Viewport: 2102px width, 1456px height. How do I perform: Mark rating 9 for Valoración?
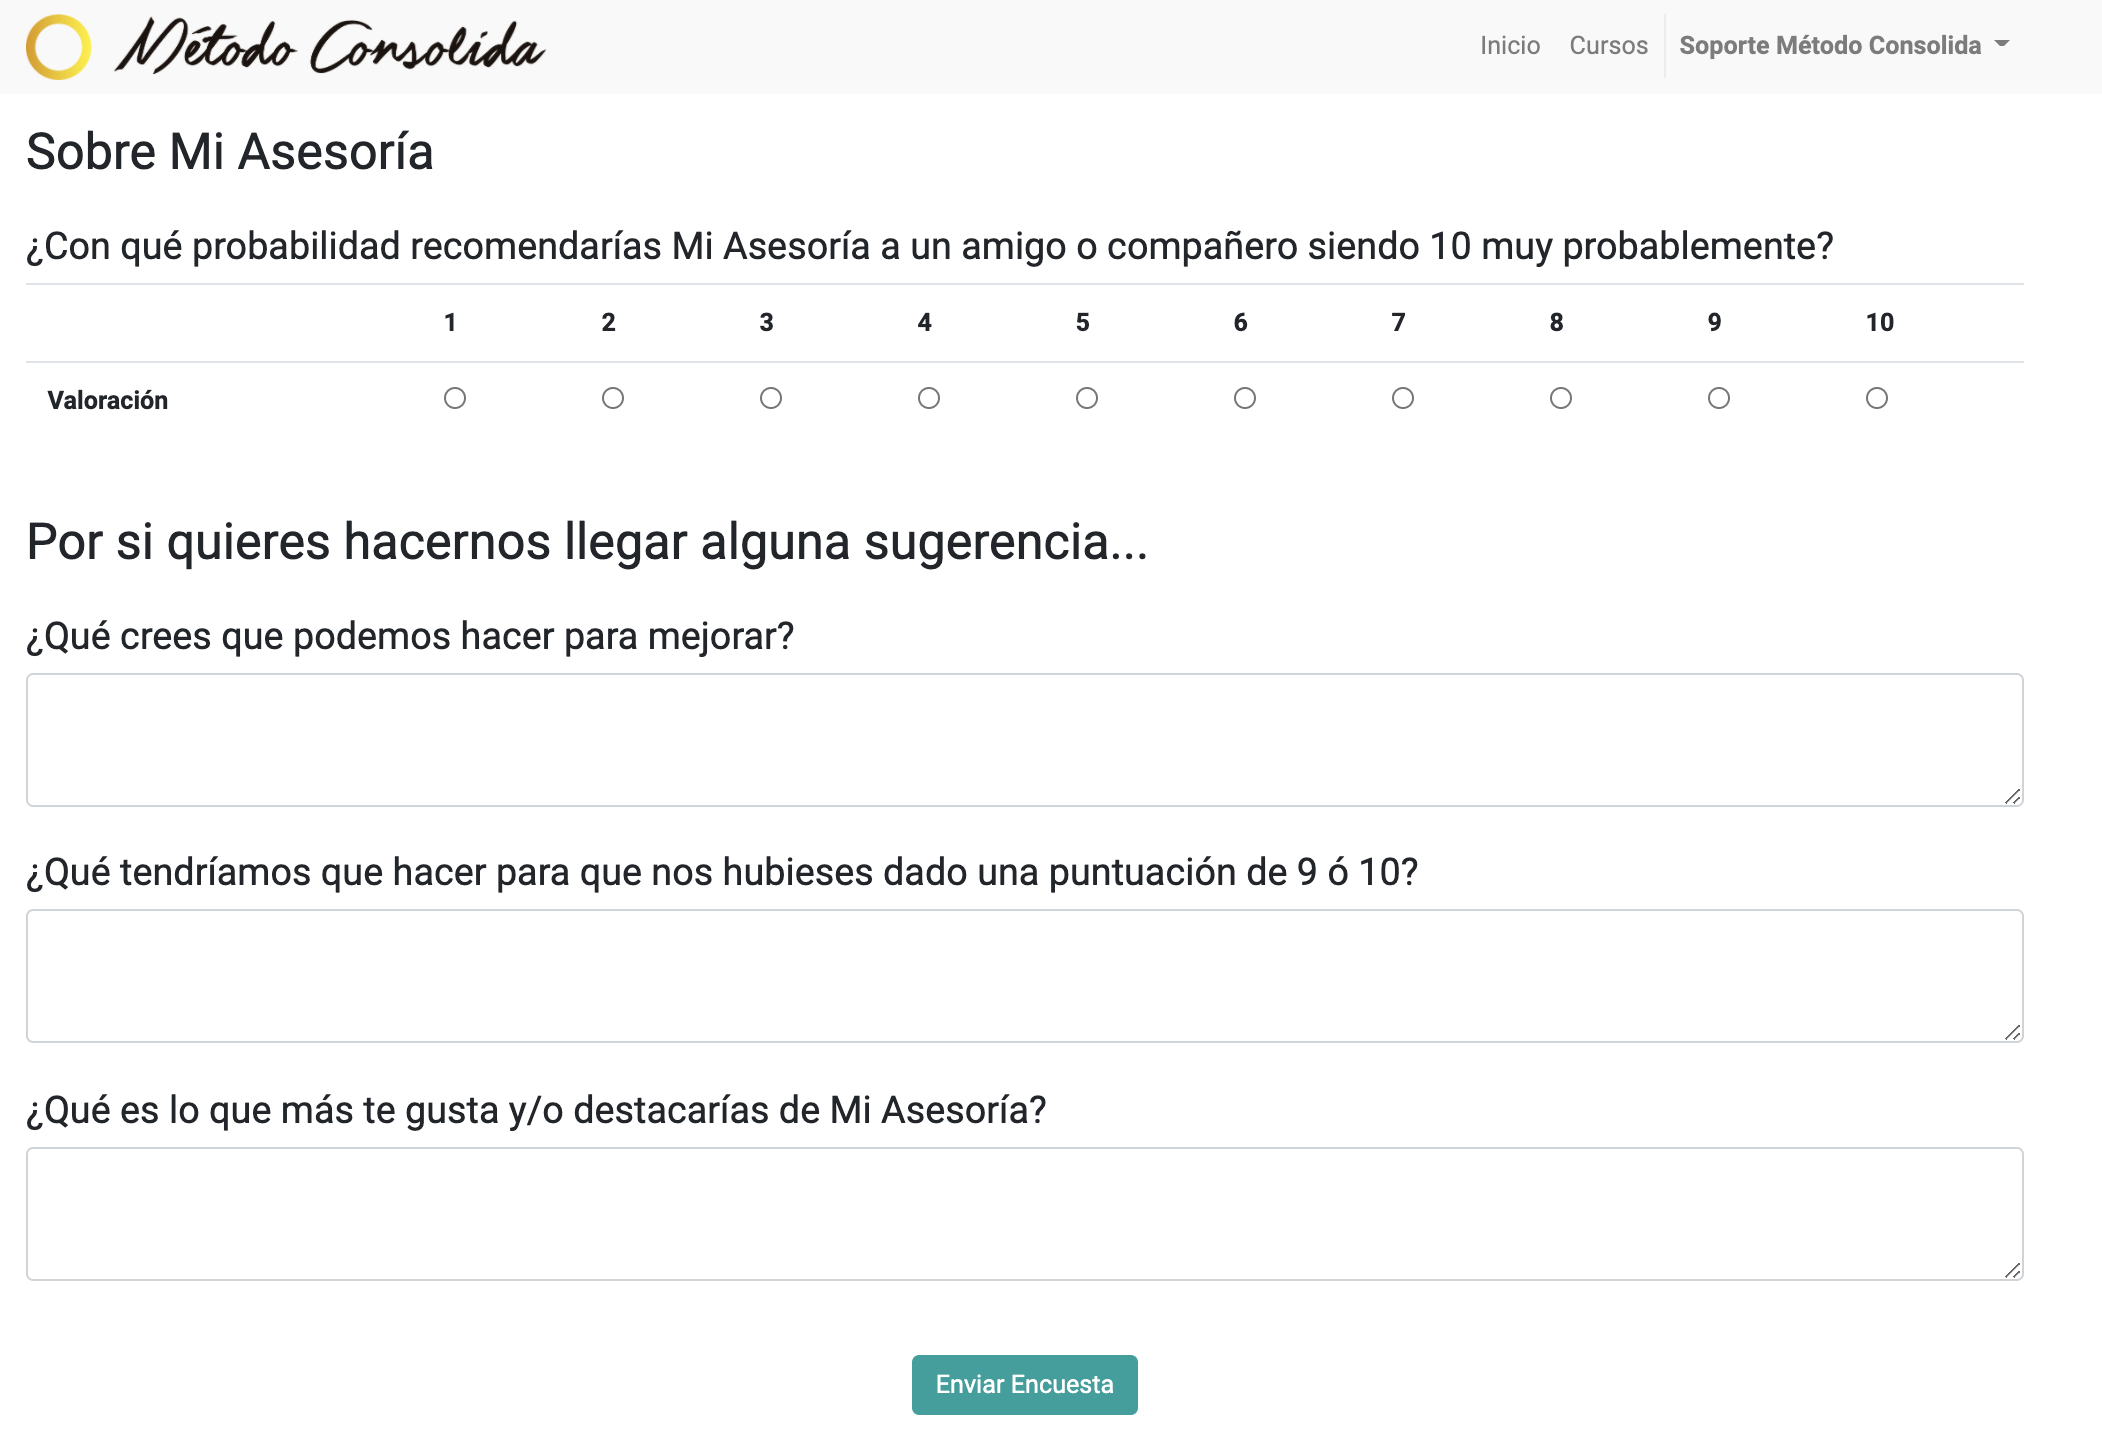(1719, 398)
